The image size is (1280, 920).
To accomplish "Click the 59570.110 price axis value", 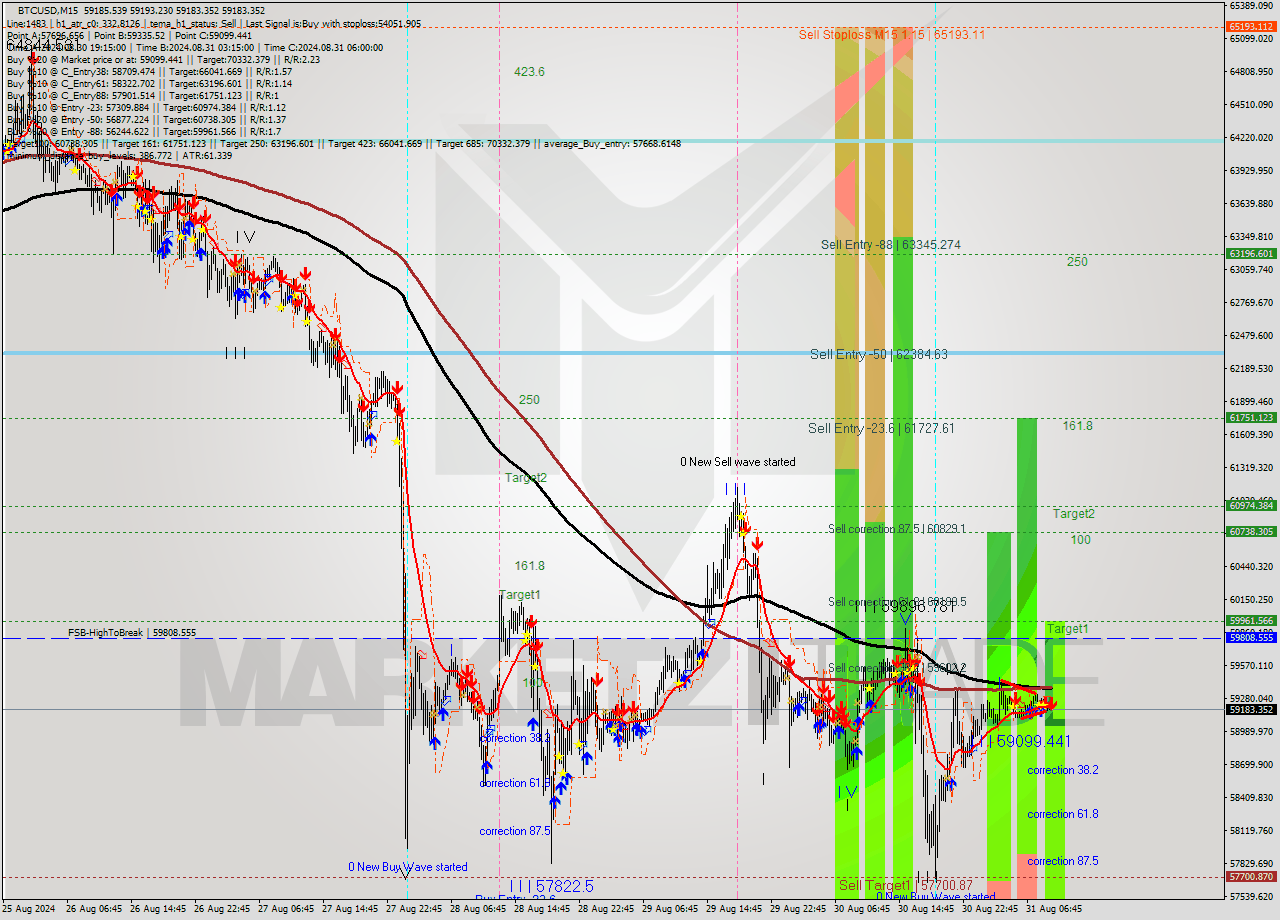I will click(x=1251, y=665).
